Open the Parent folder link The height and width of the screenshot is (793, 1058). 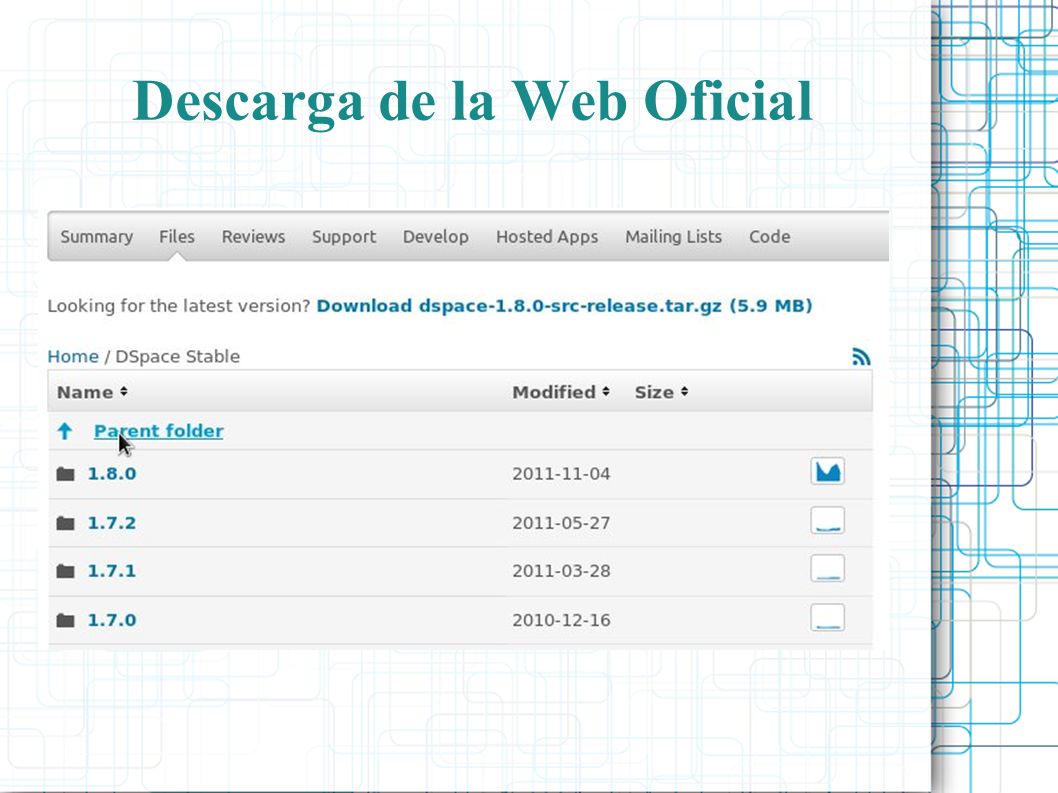(x=159, y=431)
